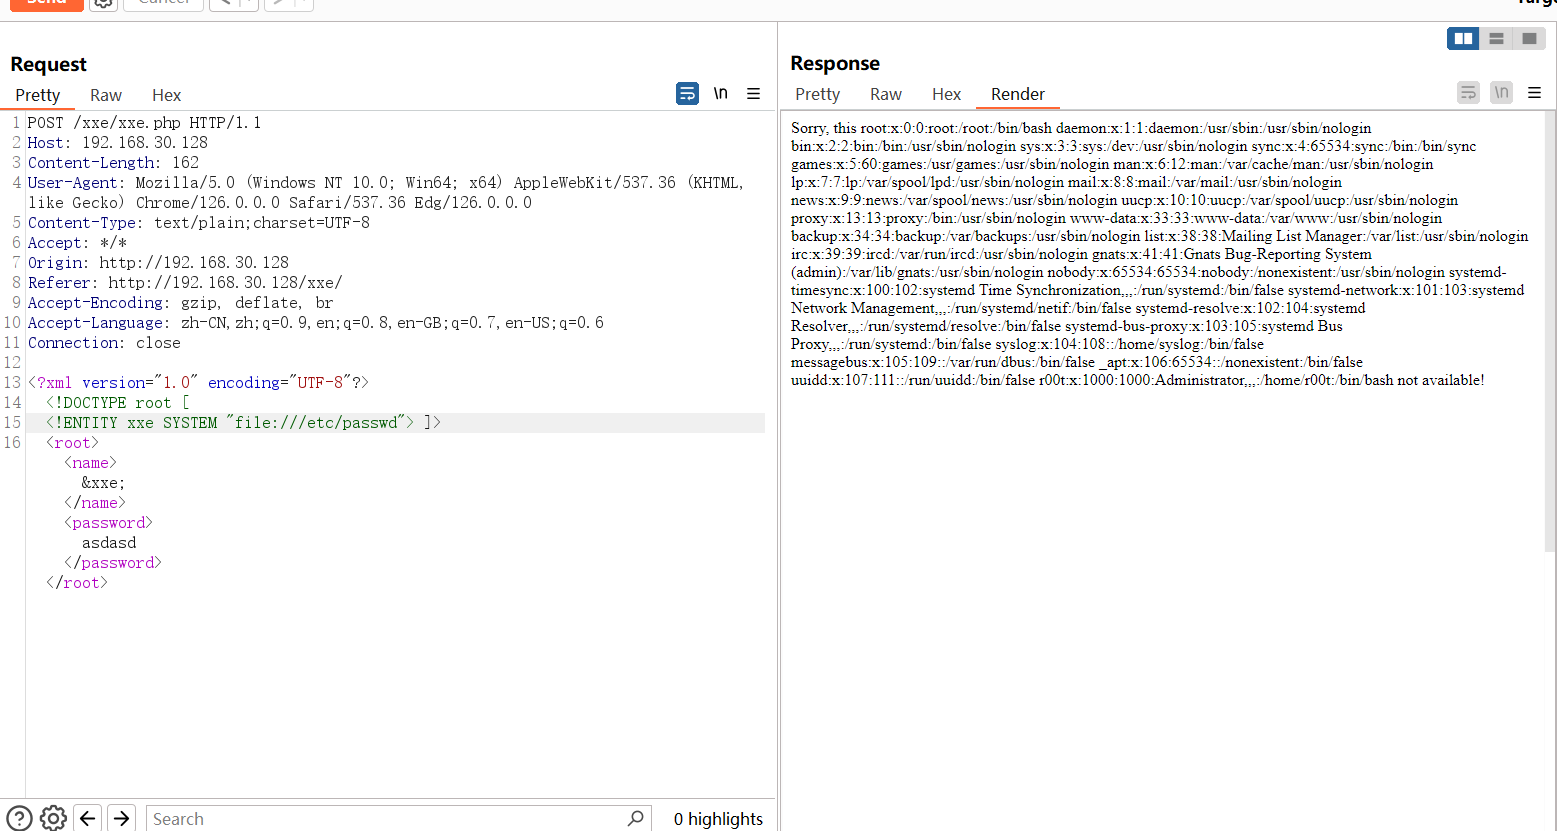The width and height of the screenshot is (1557, 831).
Task: Click the 'Connection: close' header line
Action: [x=104, y=343]
